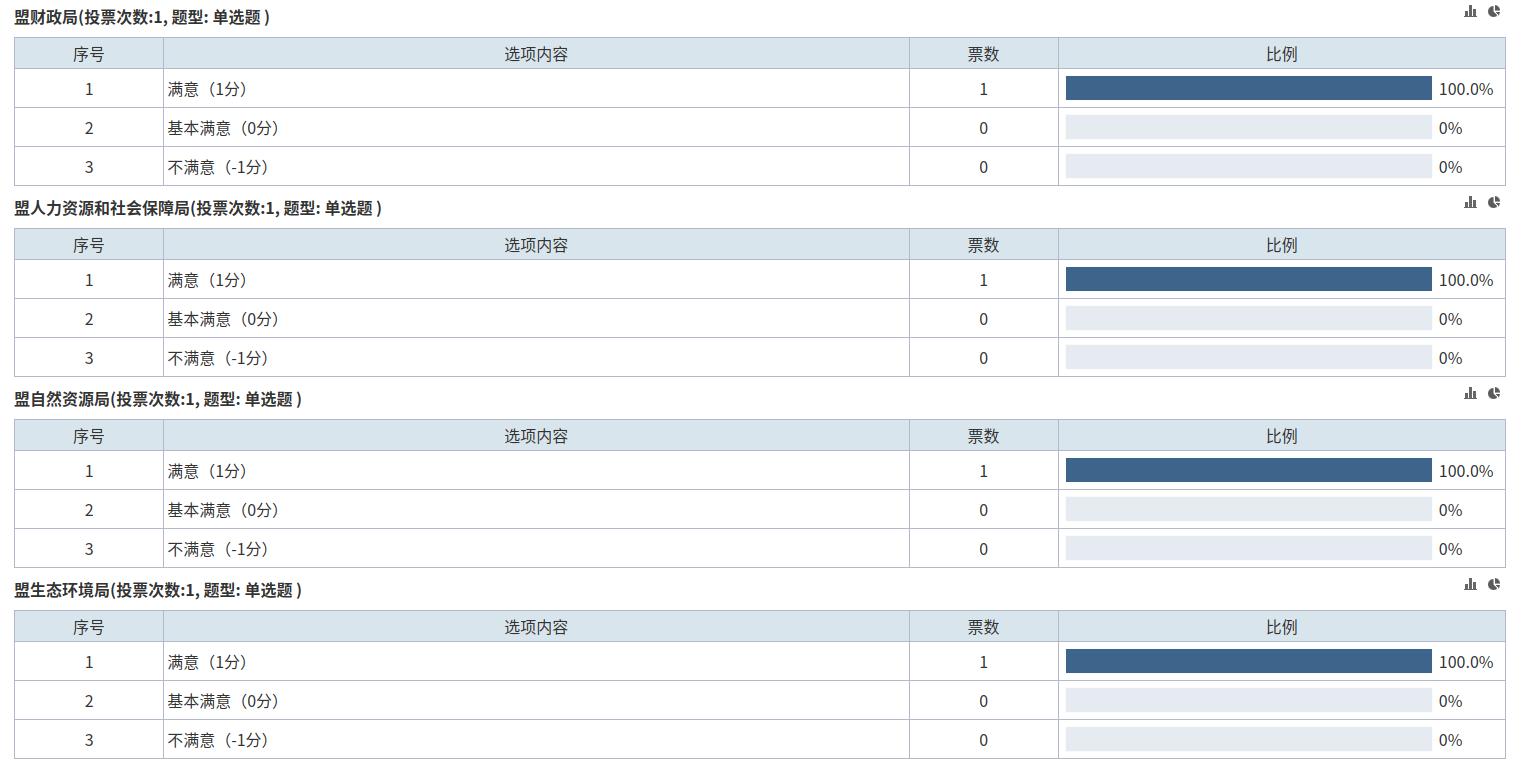Click 盟生态环境局 question title

click(157, 591)
